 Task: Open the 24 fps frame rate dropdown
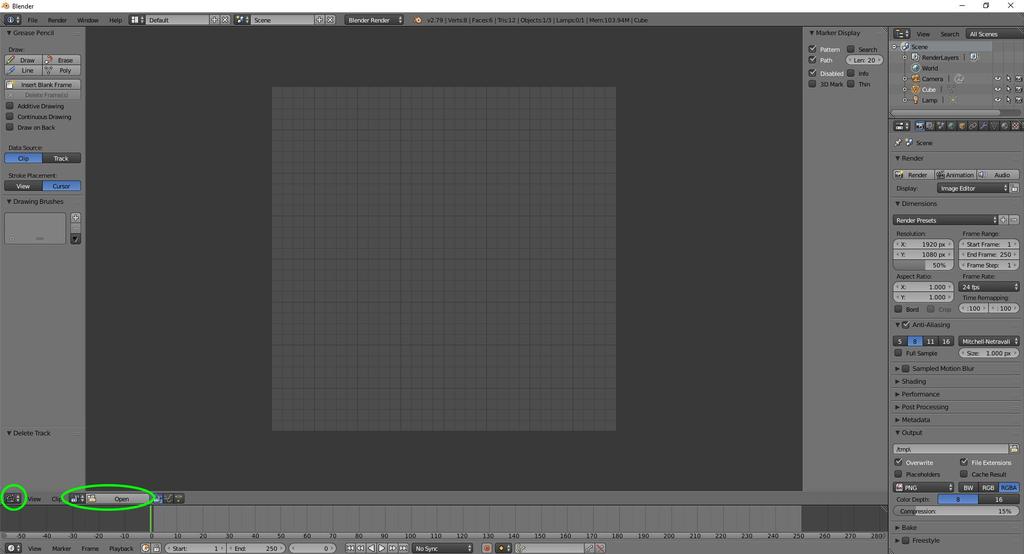[x=989, y=287]
